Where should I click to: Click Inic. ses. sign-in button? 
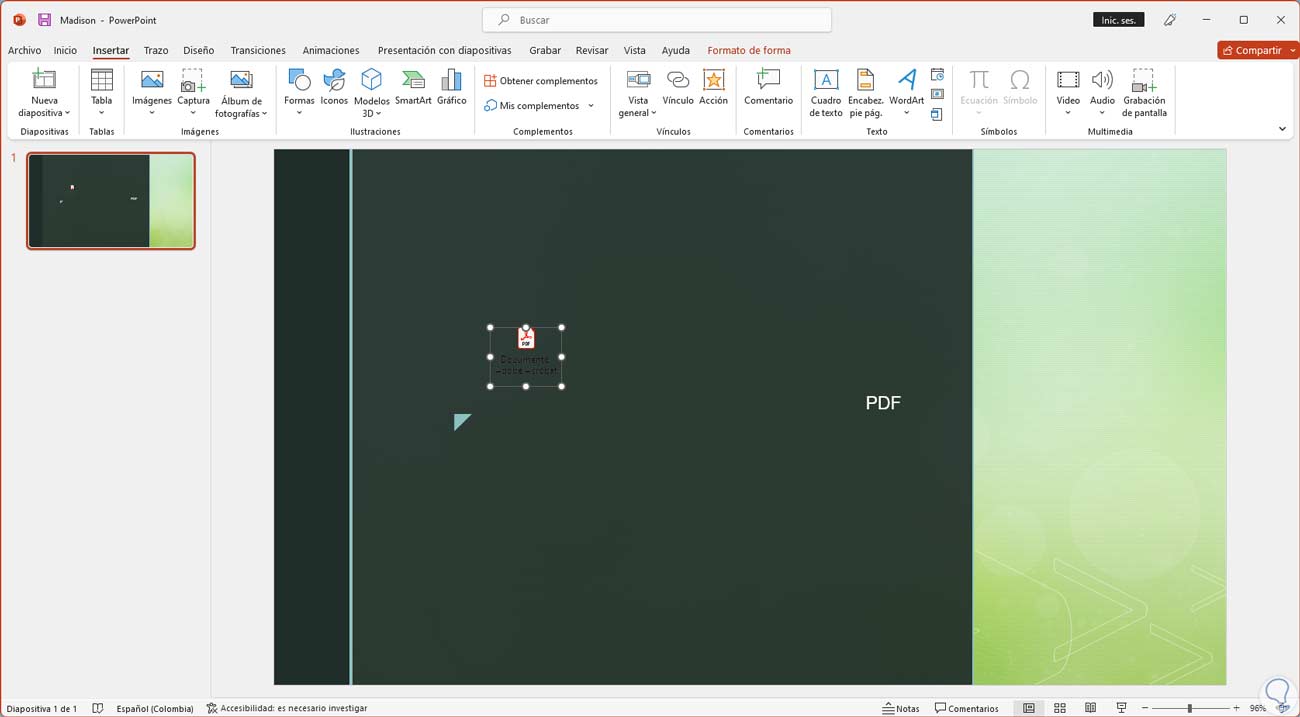click(1119, 20)
